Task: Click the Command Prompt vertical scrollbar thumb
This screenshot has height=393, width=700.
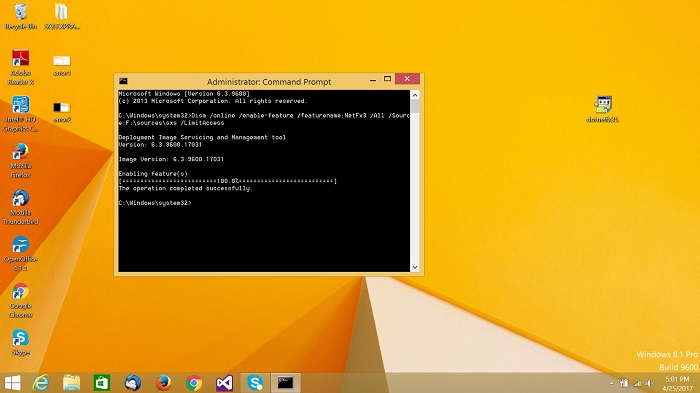Action: [415, 106]
